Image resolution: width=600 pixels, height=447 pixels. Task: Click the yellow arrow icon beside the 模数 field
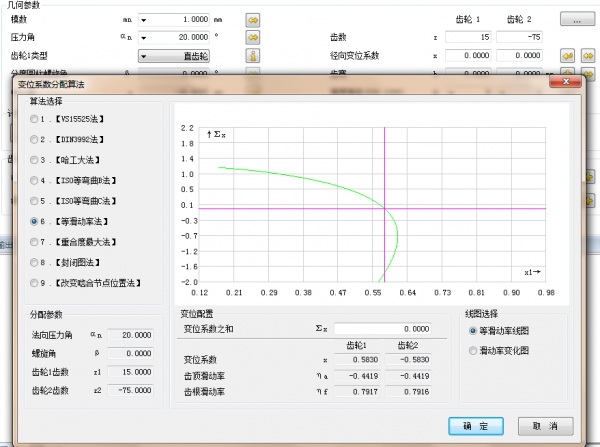[253, 20]
